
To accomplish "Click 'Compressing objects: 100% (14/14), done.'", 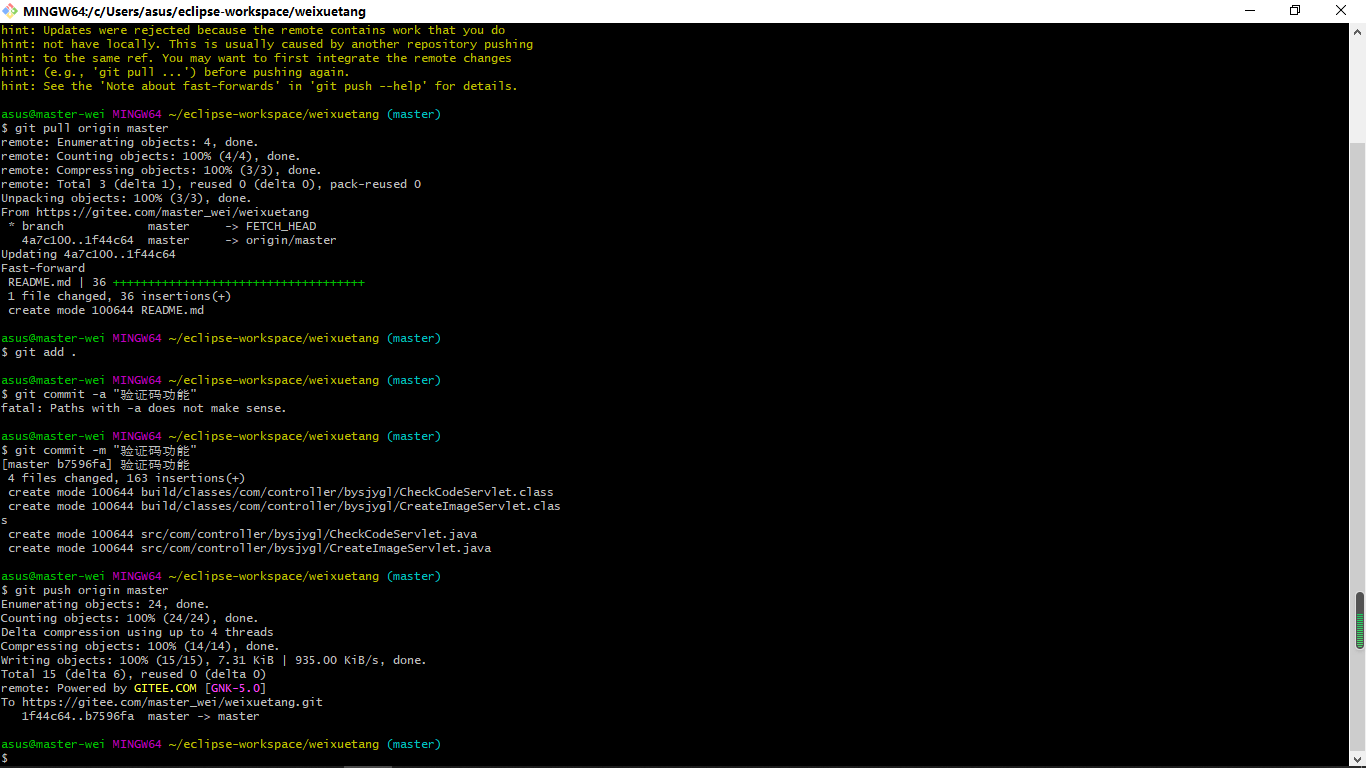I will tap(140, 646).
